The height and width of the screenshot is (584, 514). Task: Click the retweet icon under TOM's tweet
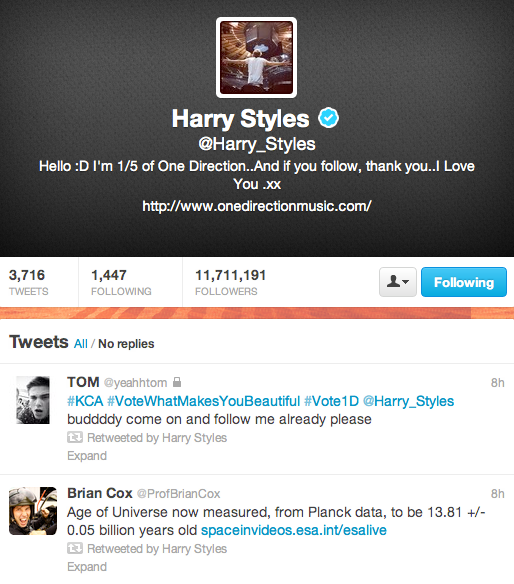click(75, 437)
